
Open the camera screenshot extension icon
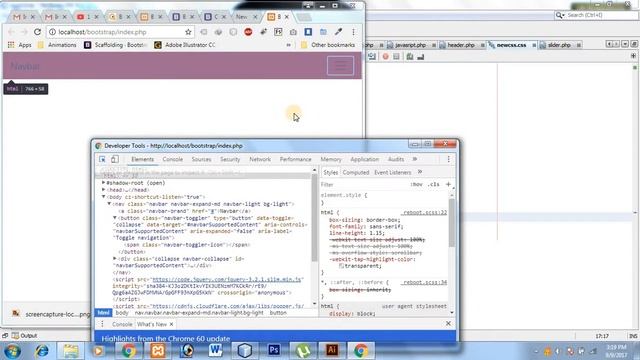(293, 32)
